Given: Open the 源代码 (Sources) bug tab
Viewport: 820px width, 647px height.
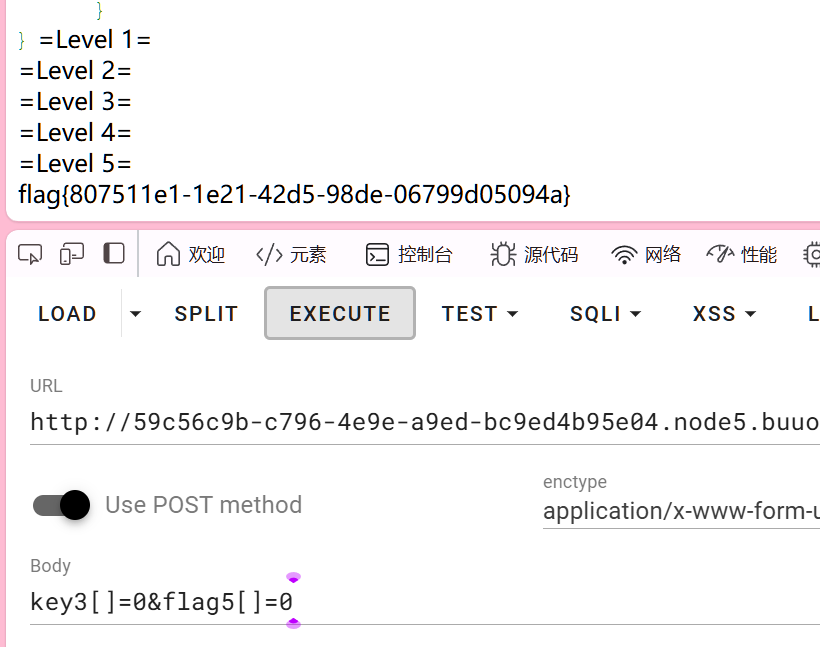Looking at the screenshot, I should tap(534, 255).
